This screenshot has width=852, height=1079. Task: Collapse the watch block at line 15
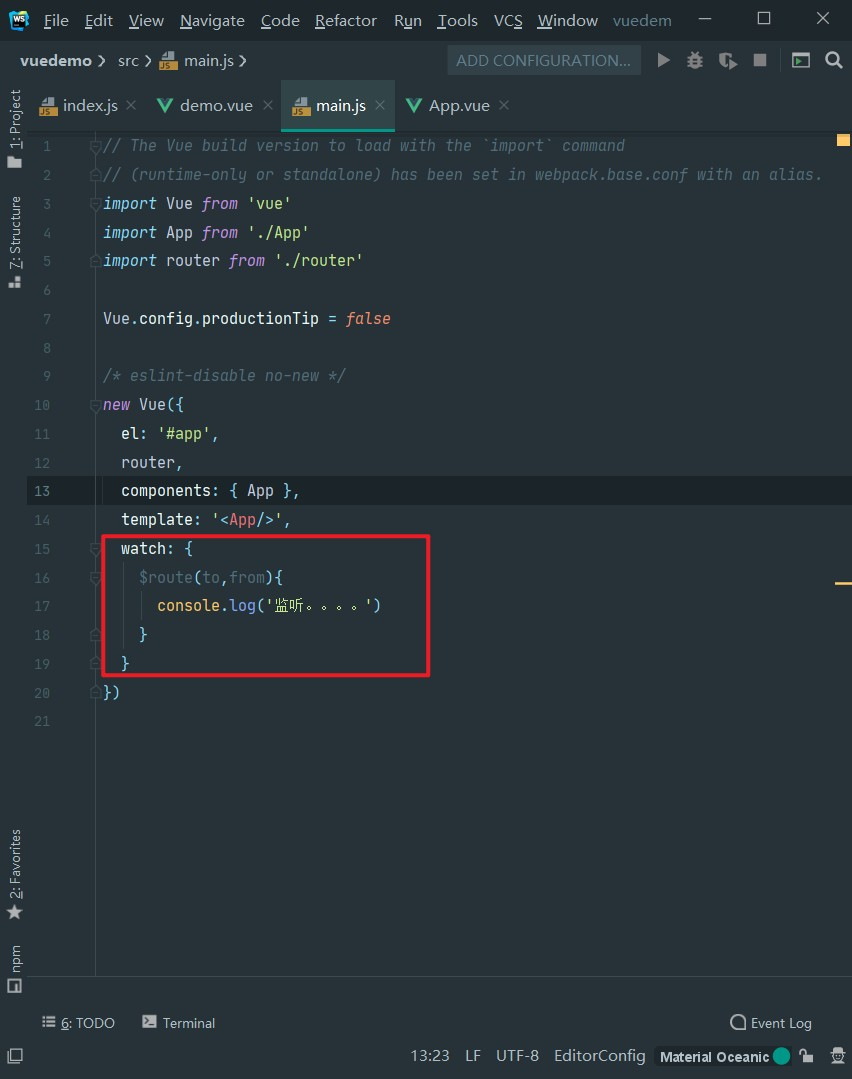96,549
